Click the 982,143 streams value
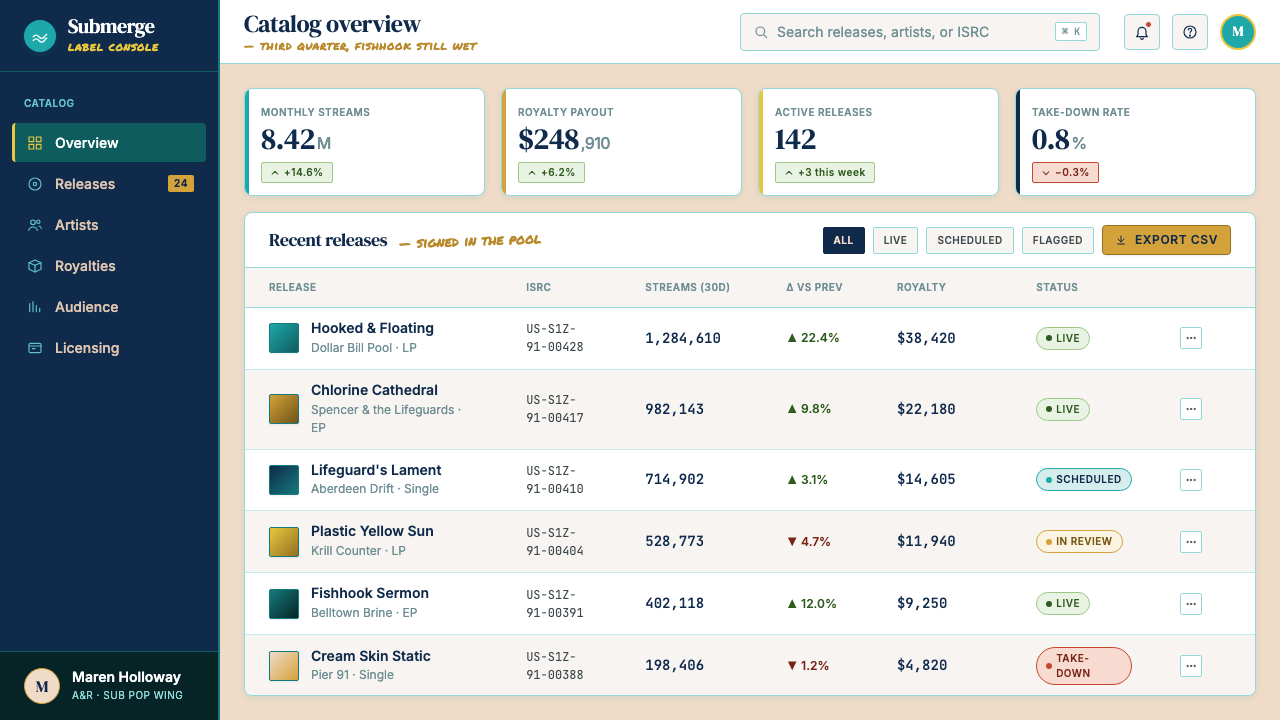 (674, 409)
